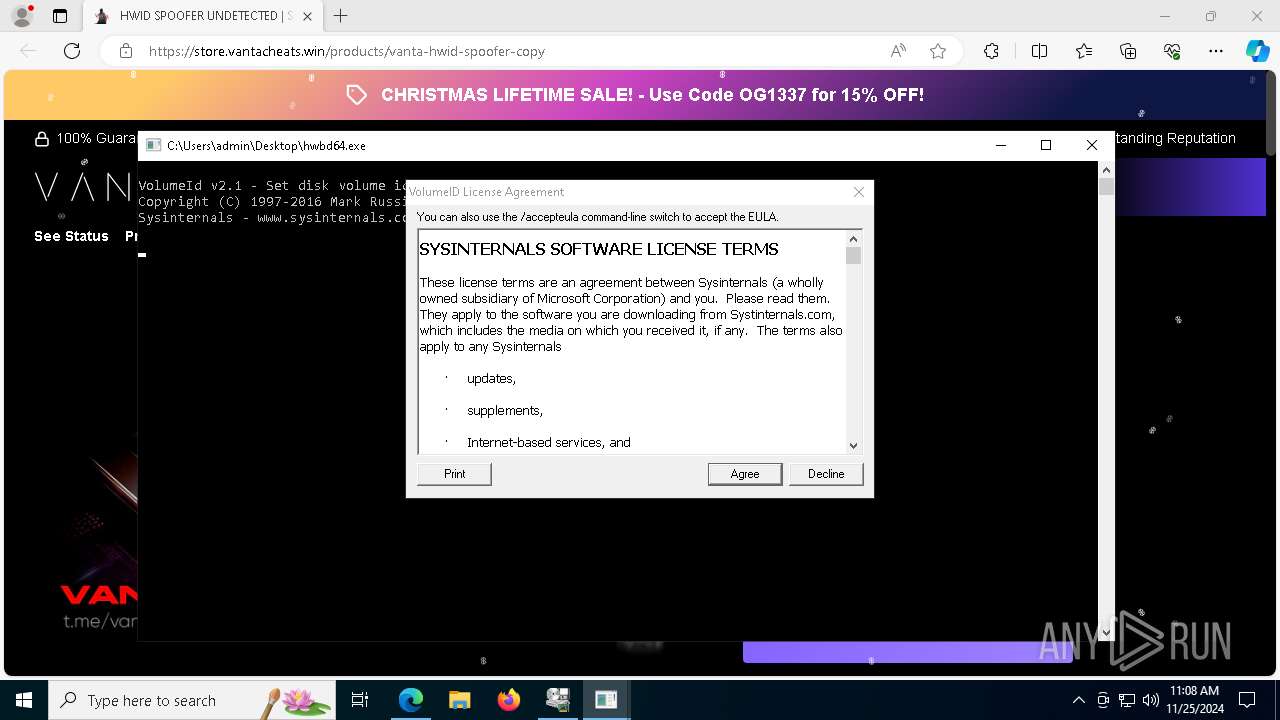Click the Read aloud icon in address bar
Image resolution: width=1280 pixels, height=720 pixels.
[x=898, y=51]
